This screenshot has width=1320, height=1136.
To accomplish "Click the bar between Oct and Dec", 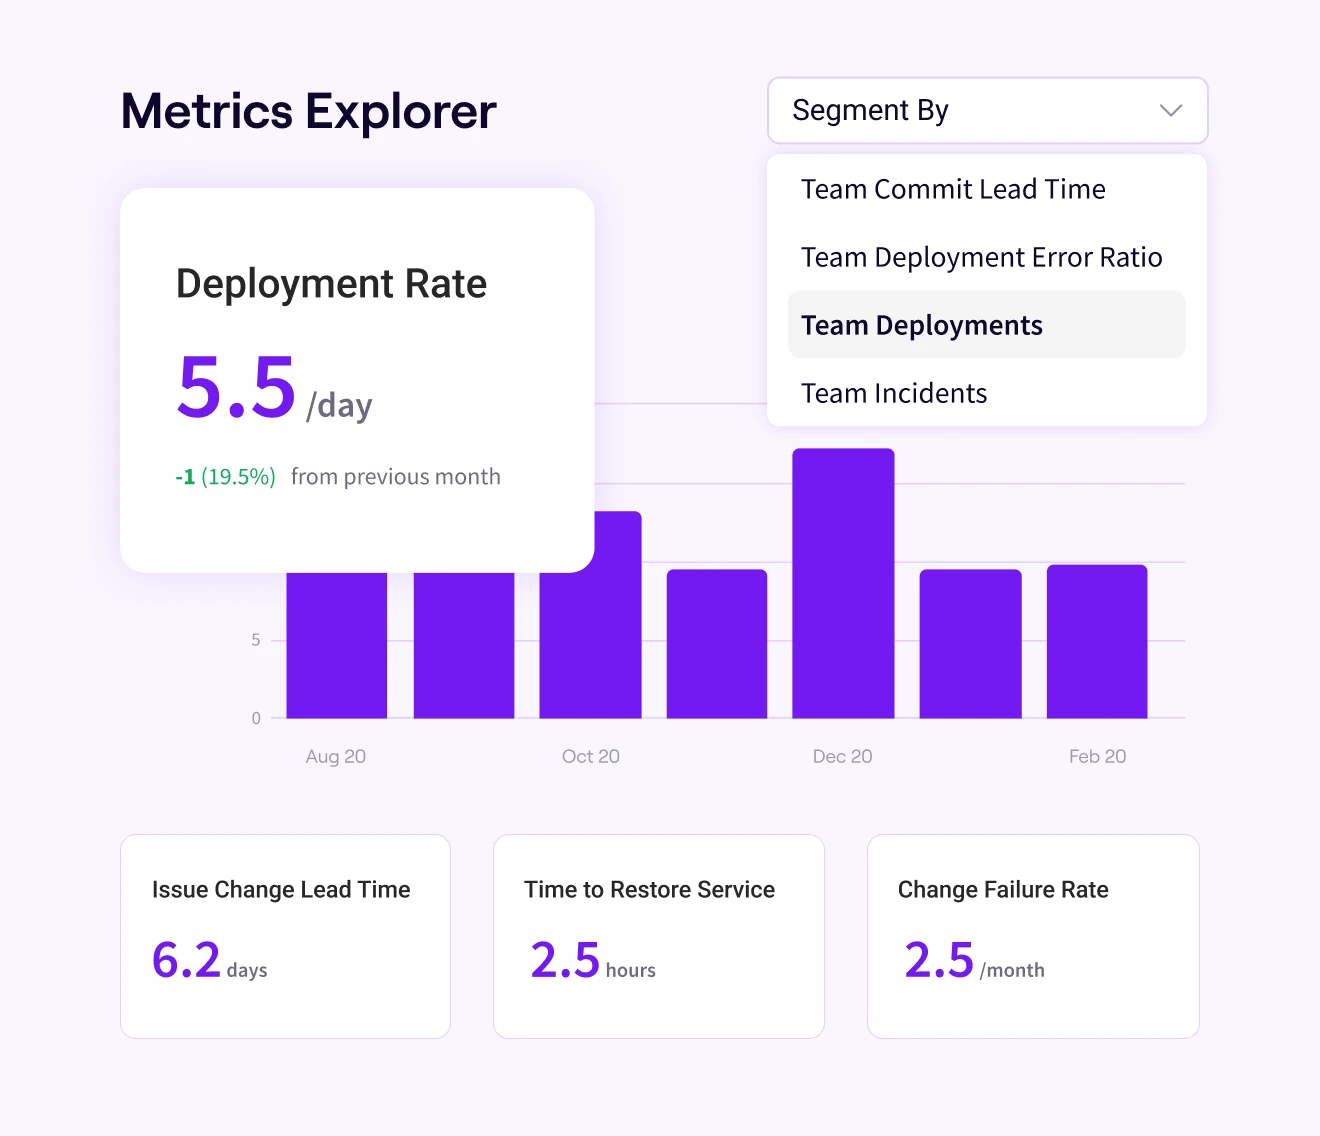I will (716, 643).
